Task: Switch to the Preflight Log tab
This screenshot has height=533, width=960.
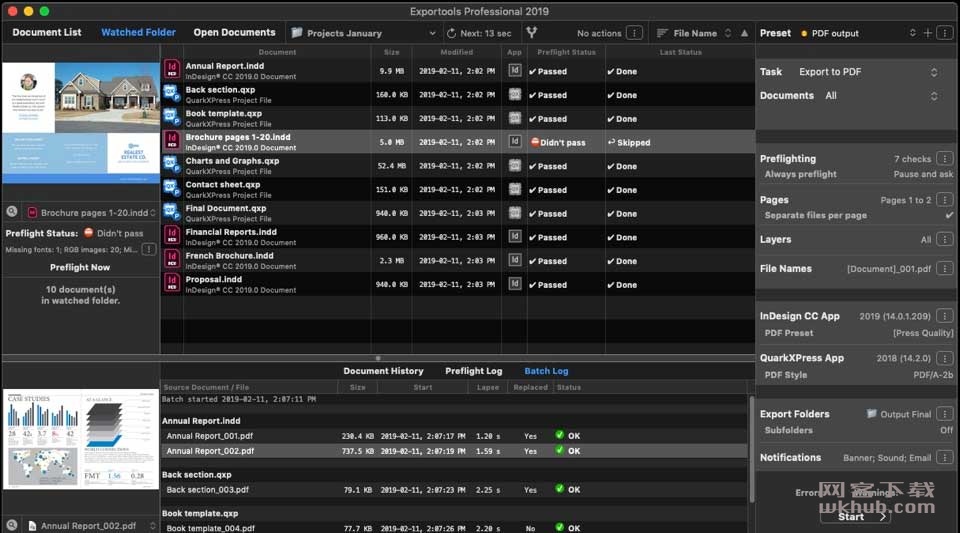Action: click(x=474, y=371)
